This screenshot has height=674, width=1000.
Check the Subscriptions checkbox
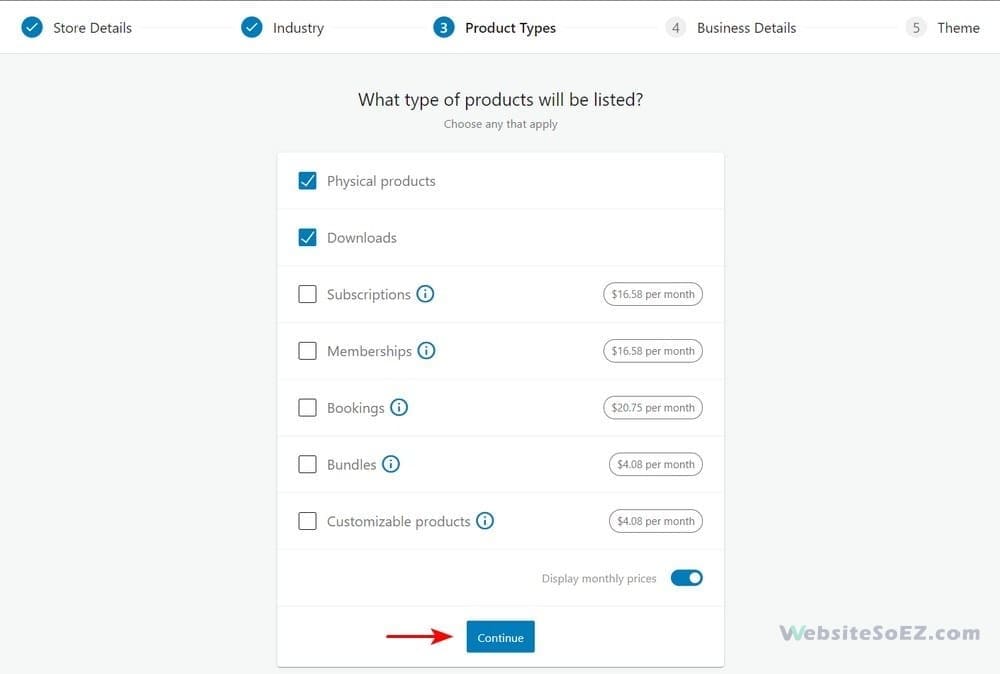[307, 294]
